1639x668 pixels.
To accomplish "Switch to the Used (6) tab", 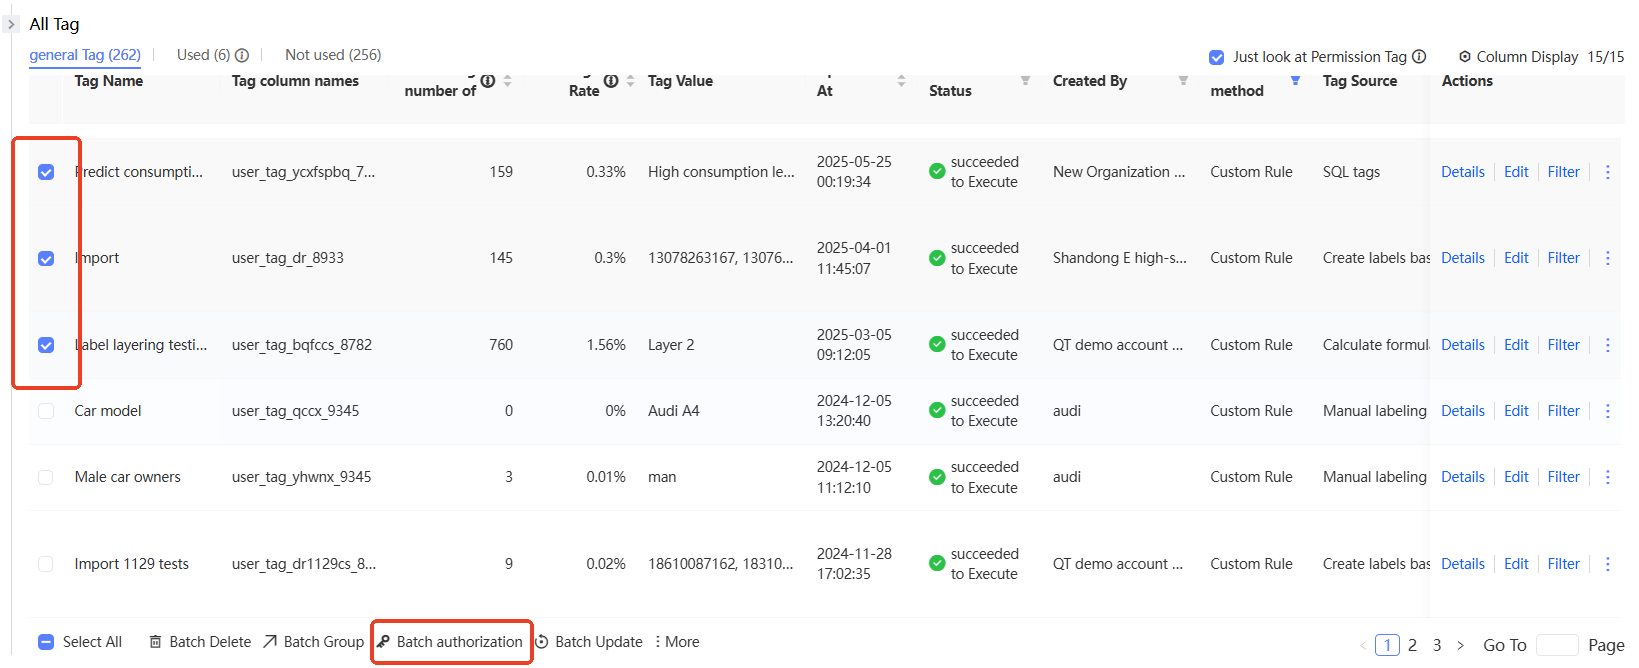I will pyautogui.click(x=203, y=55).
